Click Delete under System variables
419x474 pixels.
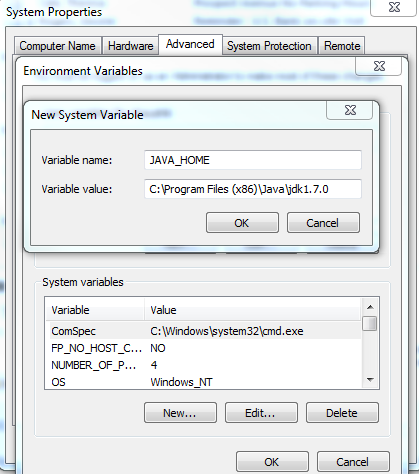[x=342, y=413]
